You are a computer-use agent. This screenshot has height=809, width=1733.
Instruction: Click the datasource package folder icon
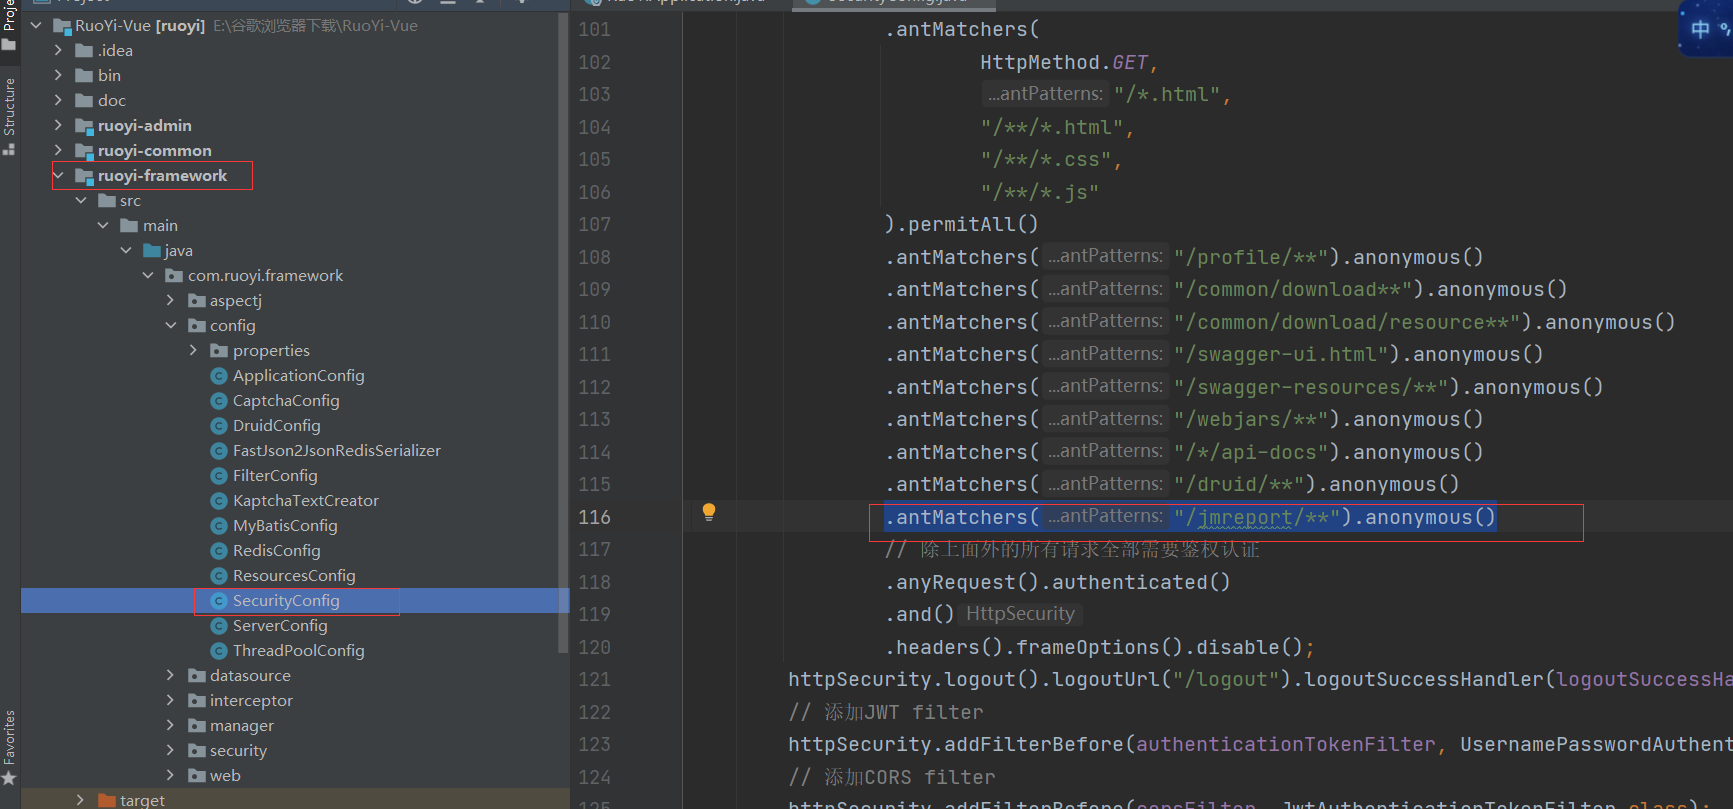point(197,676)
